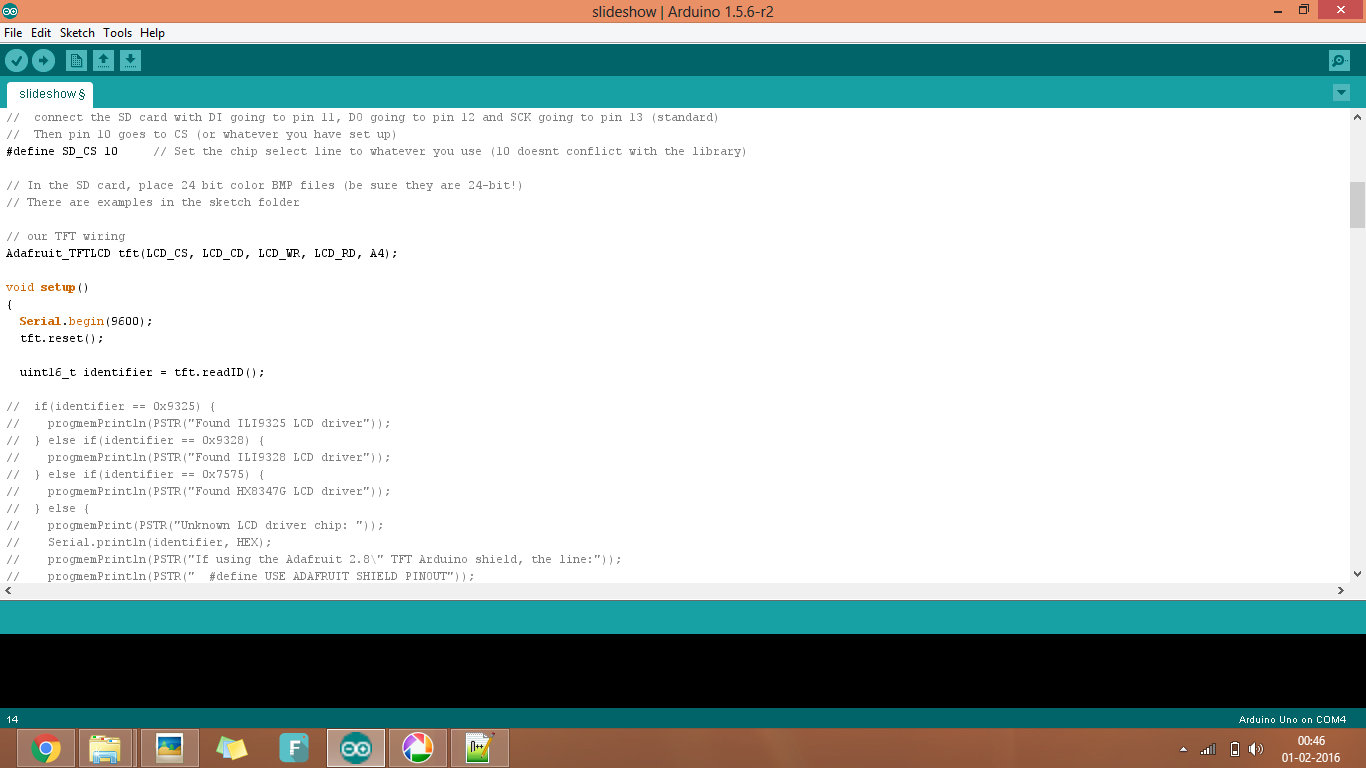Open the teal F app in taskbar
Image resolution: width=1366 pixels, height=768 pixels.
pyautogui.click(x=294, y=748)
